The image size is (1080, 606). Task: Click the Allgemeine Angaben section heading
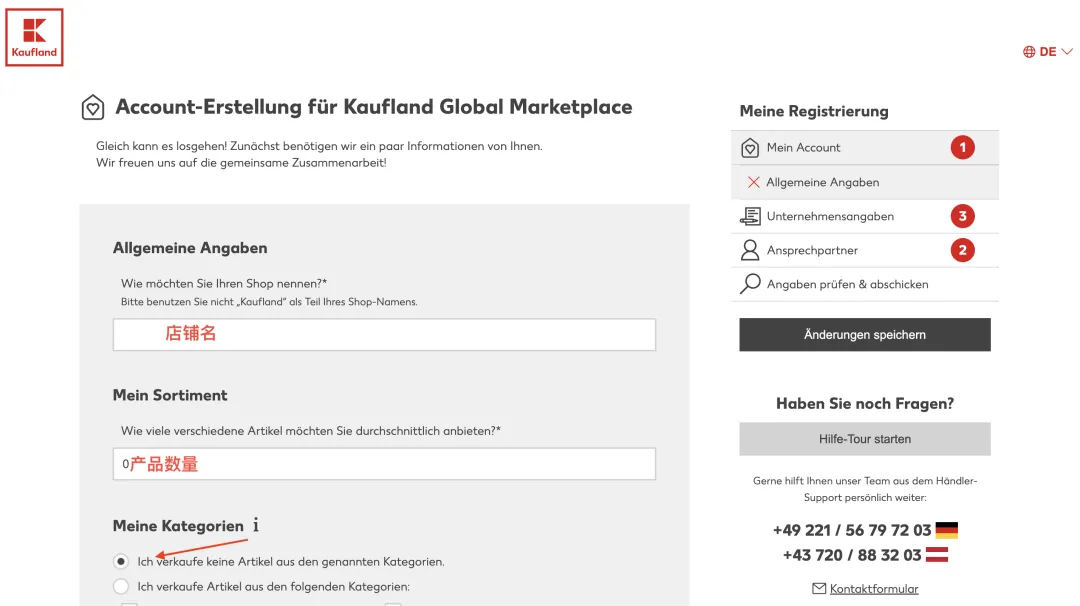pyautogui.click(x=190, y=248)
